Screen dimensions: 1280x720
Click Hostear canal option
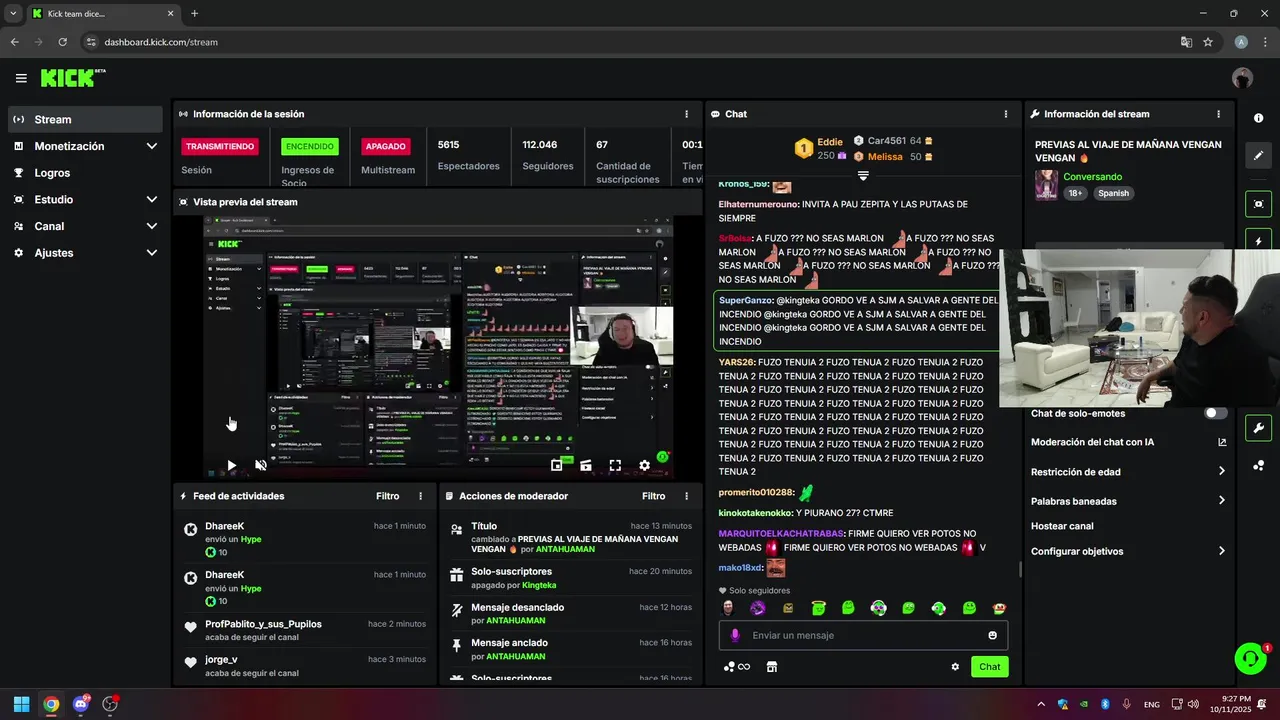point(1062,526)
